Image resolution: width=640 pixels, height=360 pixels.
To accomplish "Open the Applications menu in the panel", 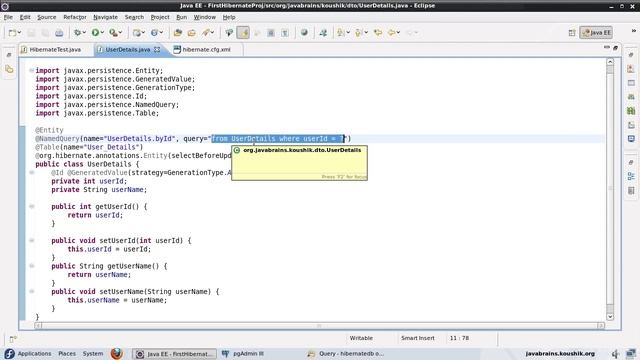I will (x=34, y=353).
